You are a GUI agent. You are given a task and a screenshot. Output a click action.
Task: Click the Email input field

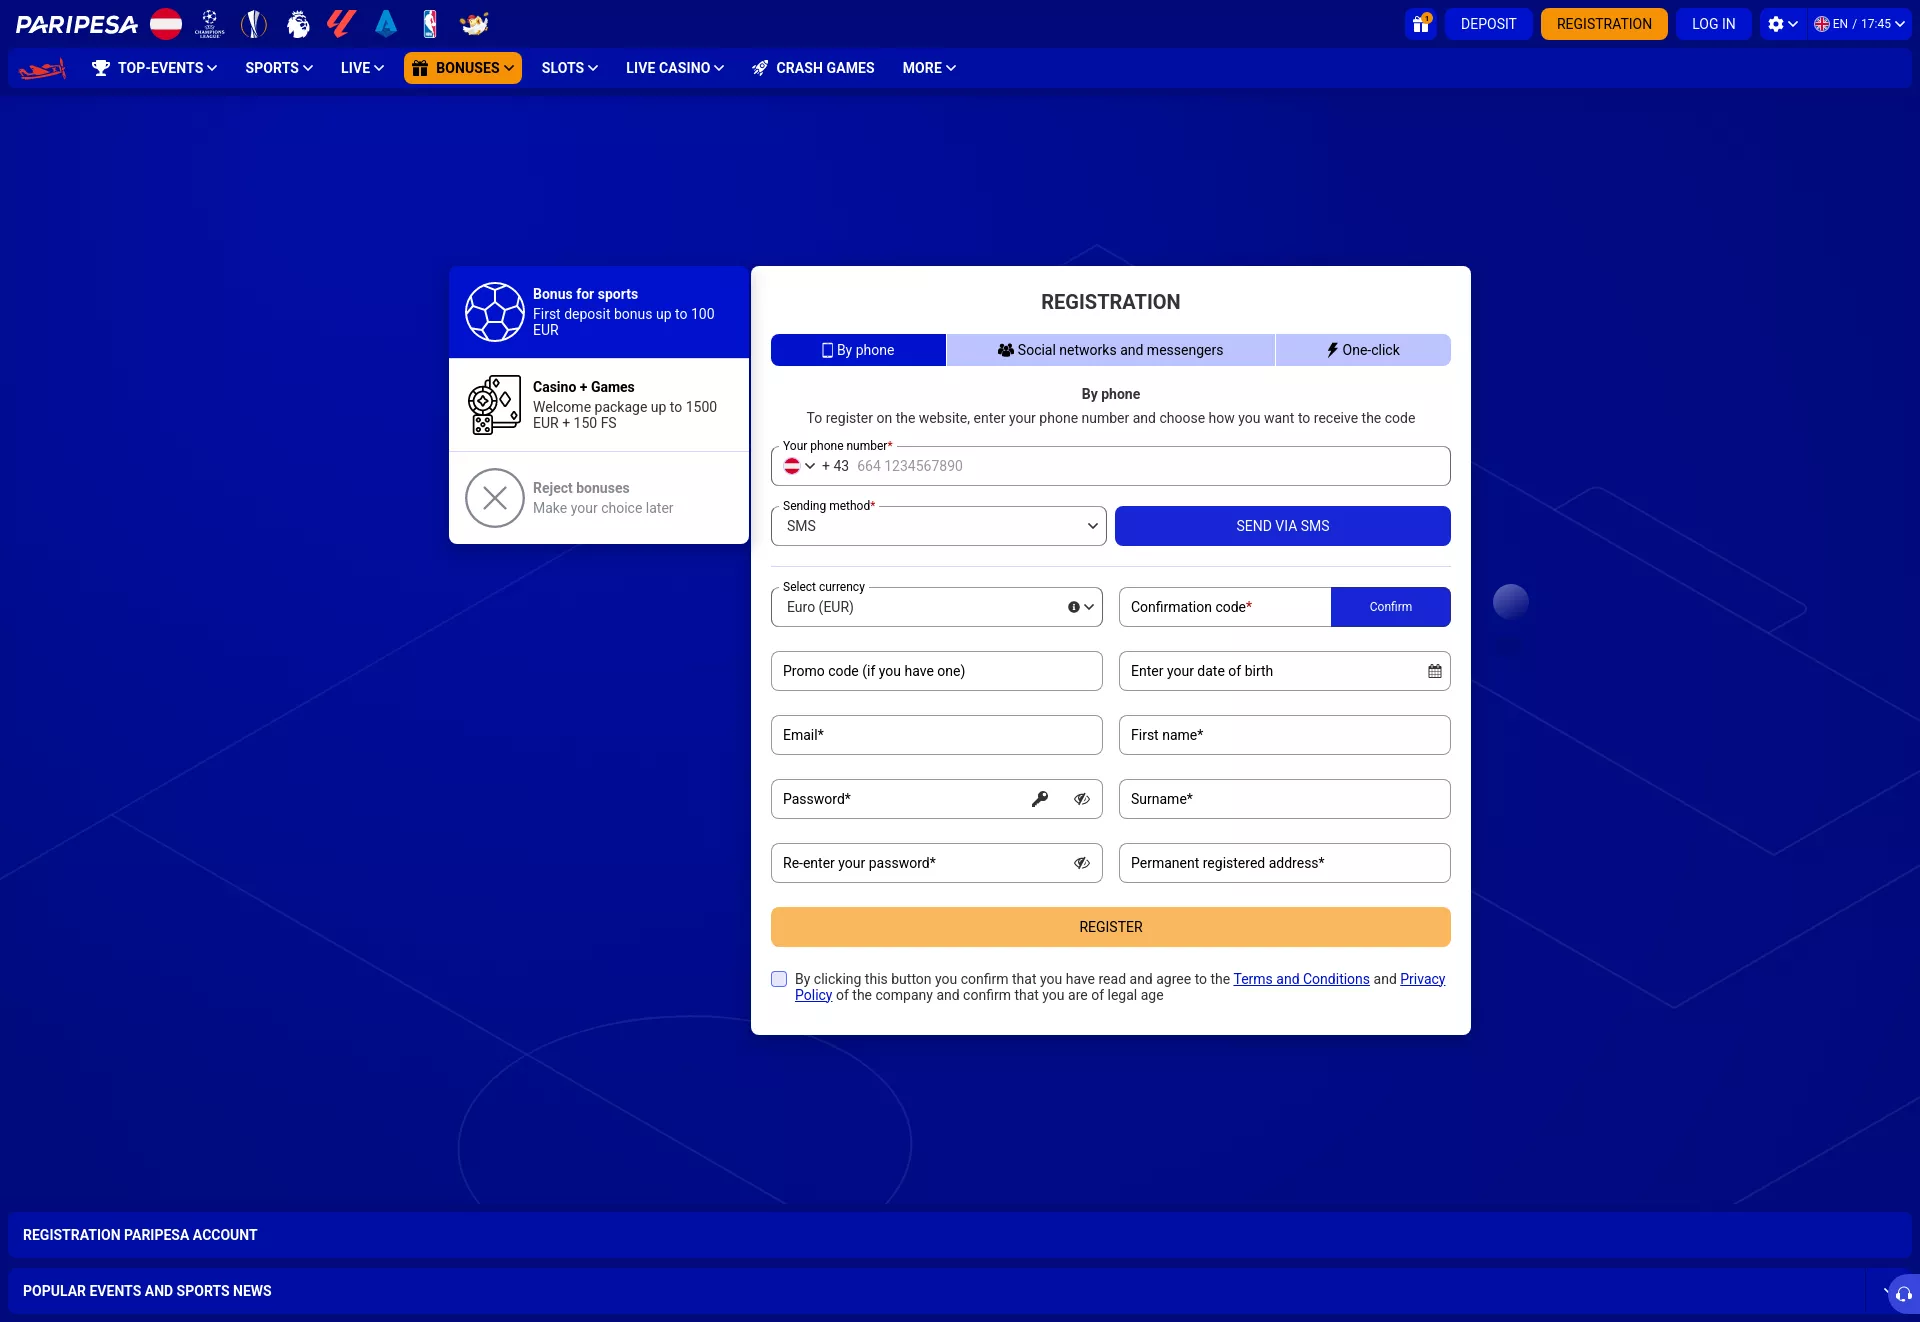coord(937,735)
